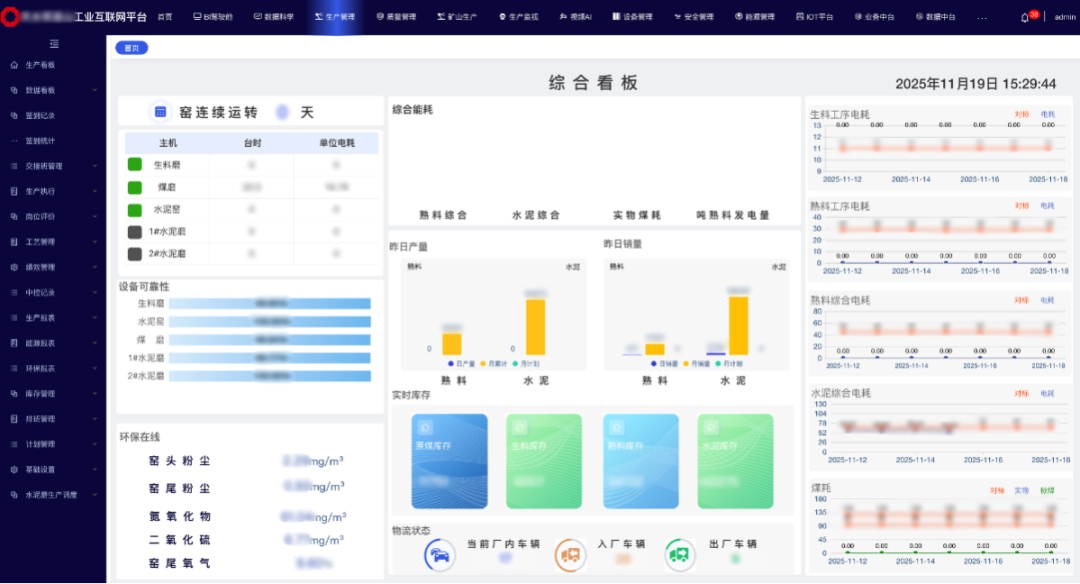Click the green truck icon for 出厂车辆
The width and height of the screenshot is (1080, 584).
pyautogui.click(x=680, y=554)
